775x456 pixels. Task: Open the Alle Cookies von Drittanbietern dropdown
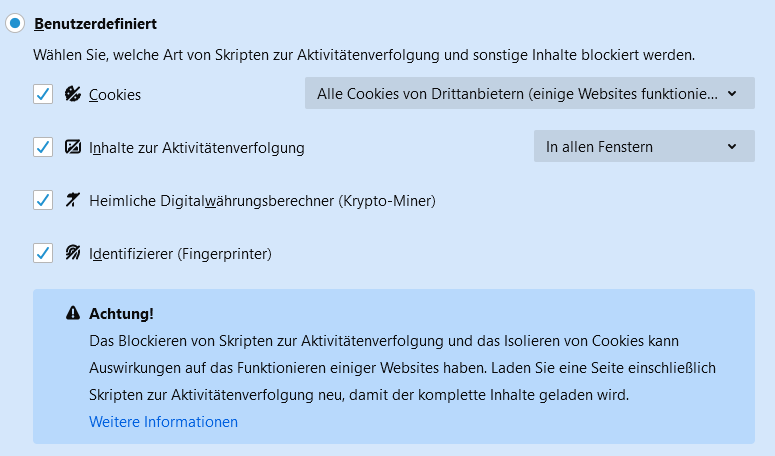tap(529, 93)
